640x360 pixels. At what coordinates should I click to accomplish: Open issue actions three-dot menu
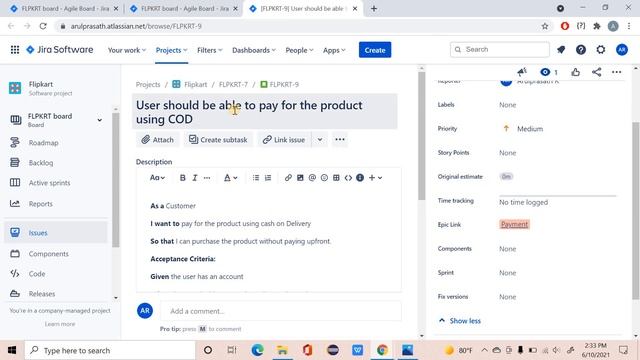[x=616, y=72]
